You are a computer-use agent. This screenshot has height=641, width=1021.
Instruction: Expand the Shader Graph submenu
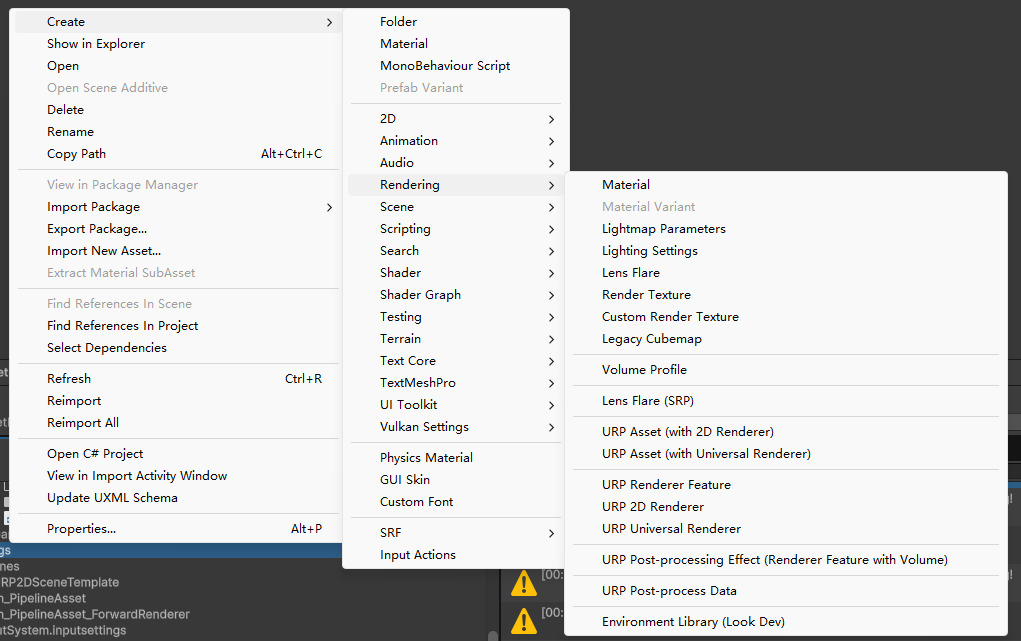pos(456,295)
